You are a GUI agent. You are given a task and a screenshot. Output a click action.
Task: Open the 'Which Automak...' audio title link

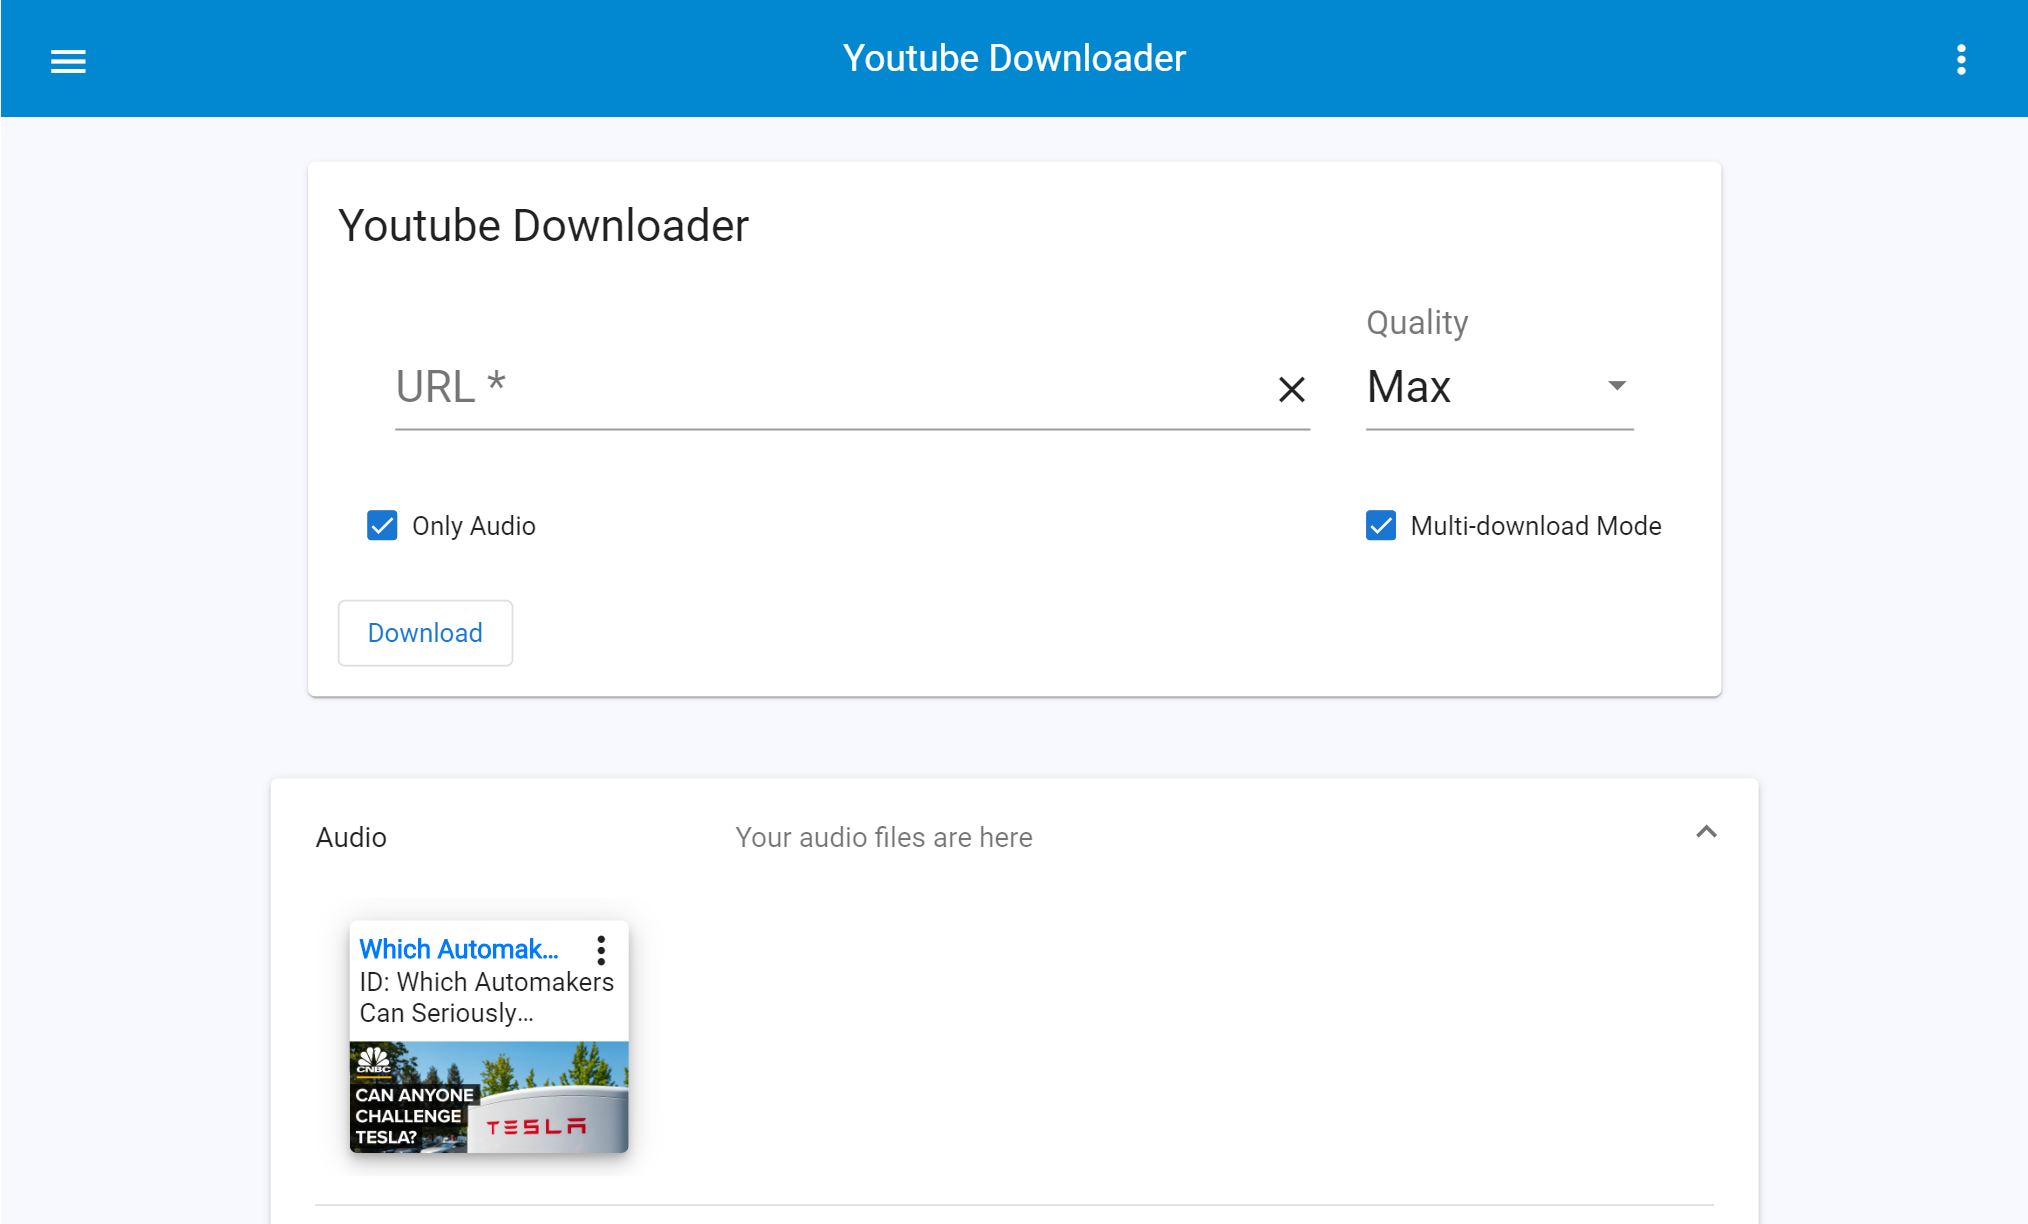click(x=459, y=949)
